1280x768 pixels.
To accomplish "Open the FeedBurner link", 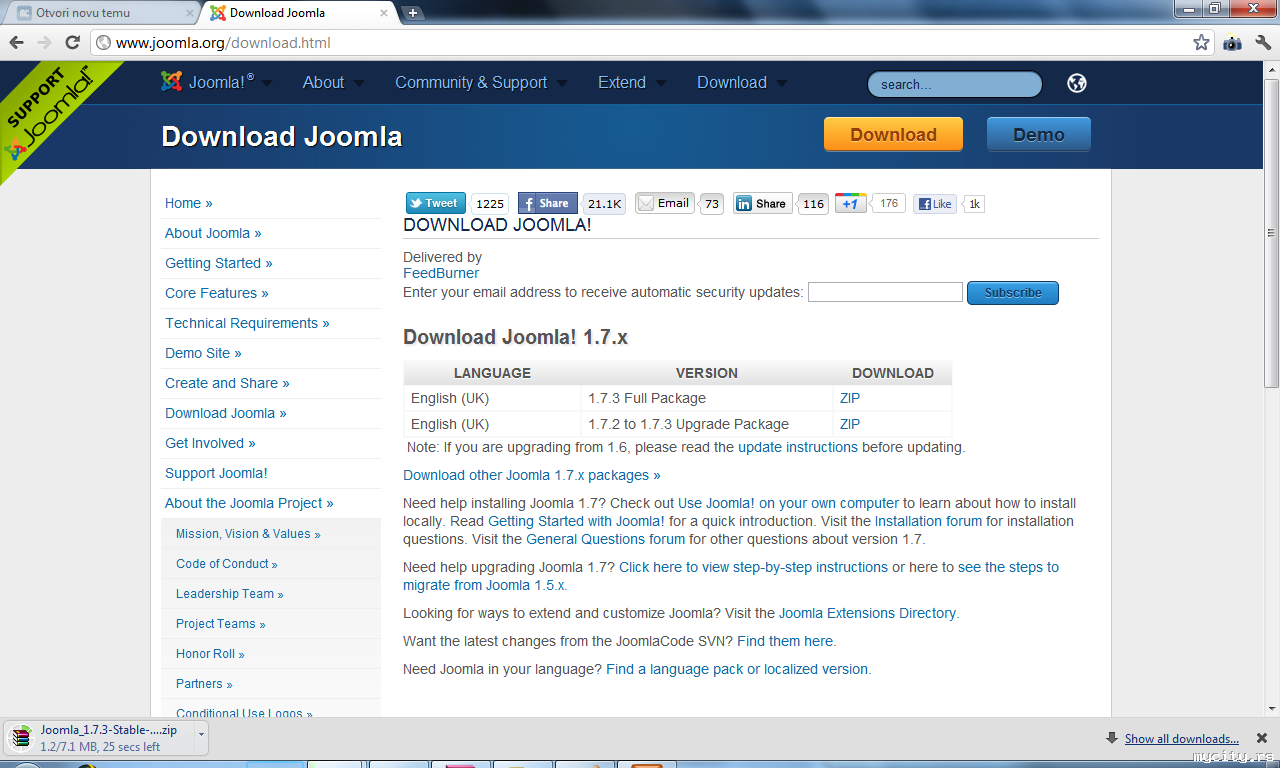I will [441, 273].
